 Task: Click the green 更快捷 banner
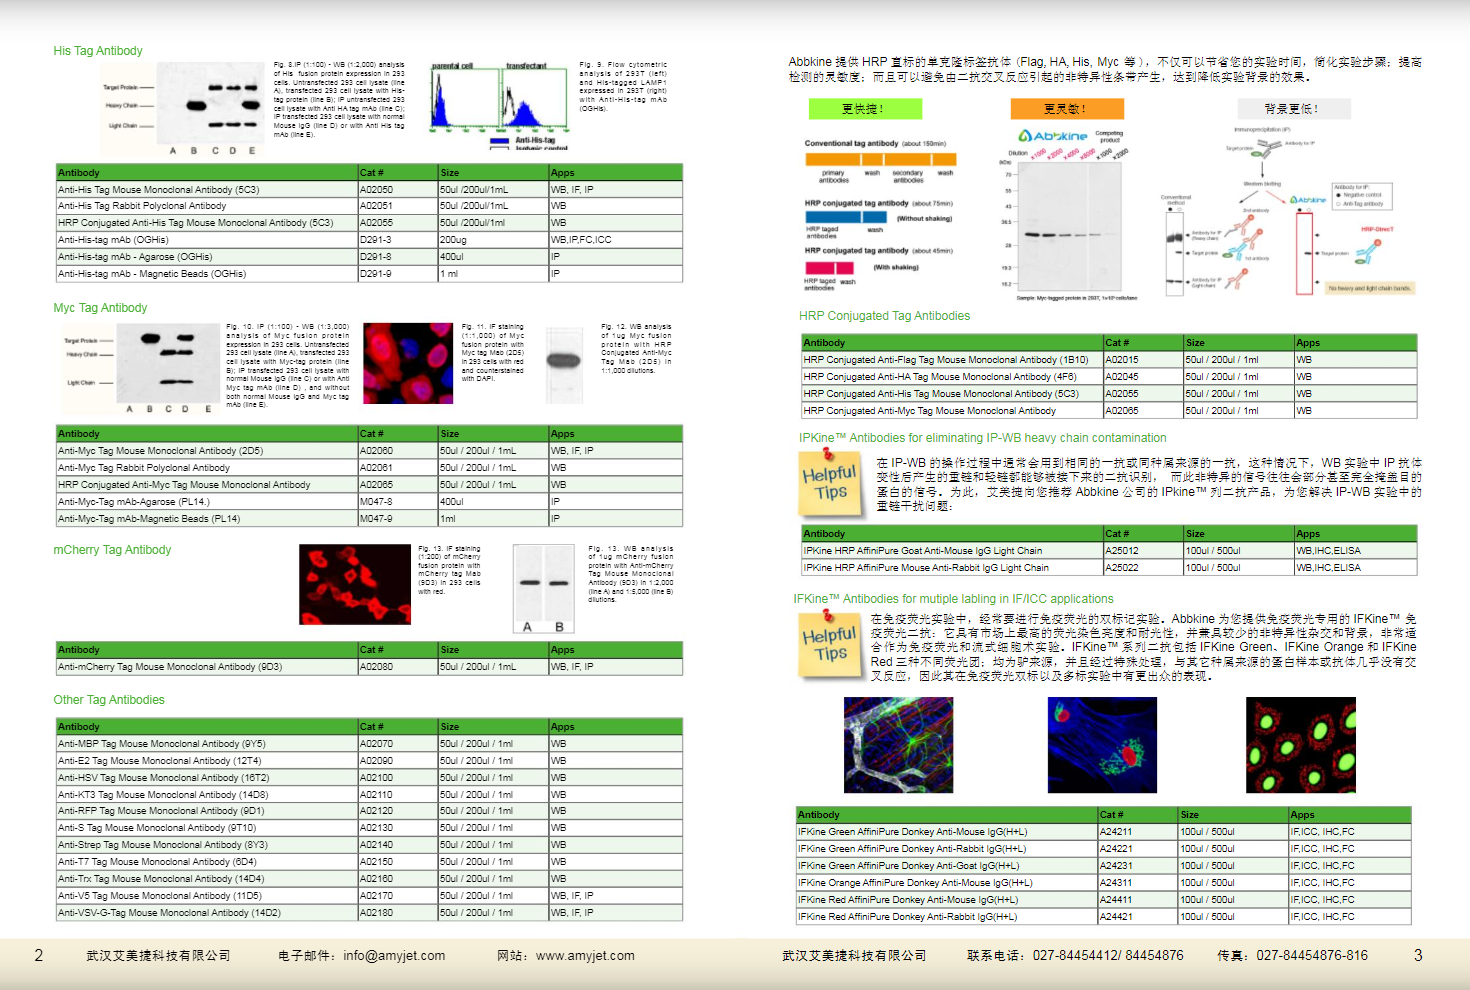865,108
